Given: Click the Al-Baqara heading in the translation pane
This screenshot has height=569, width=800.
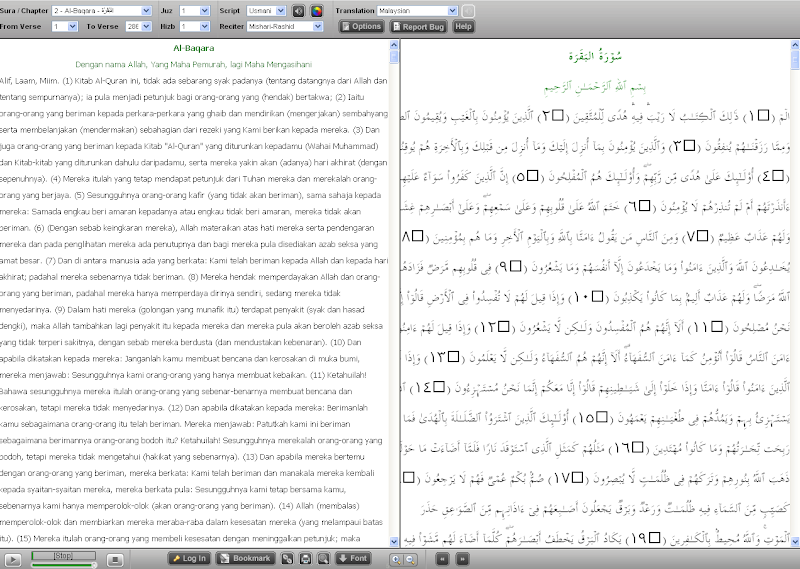Looking at the screenshot, I should (x=194, y=48).
